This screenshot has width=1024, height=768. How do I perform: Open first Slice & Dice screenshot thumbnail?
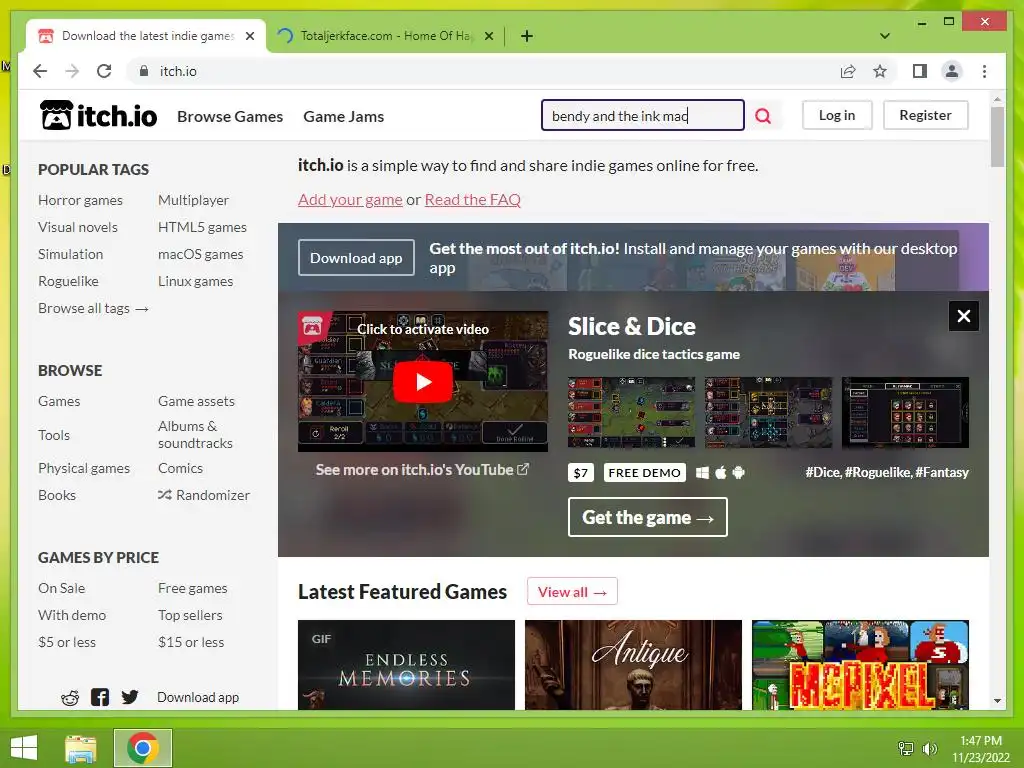(x=632, y=412)
